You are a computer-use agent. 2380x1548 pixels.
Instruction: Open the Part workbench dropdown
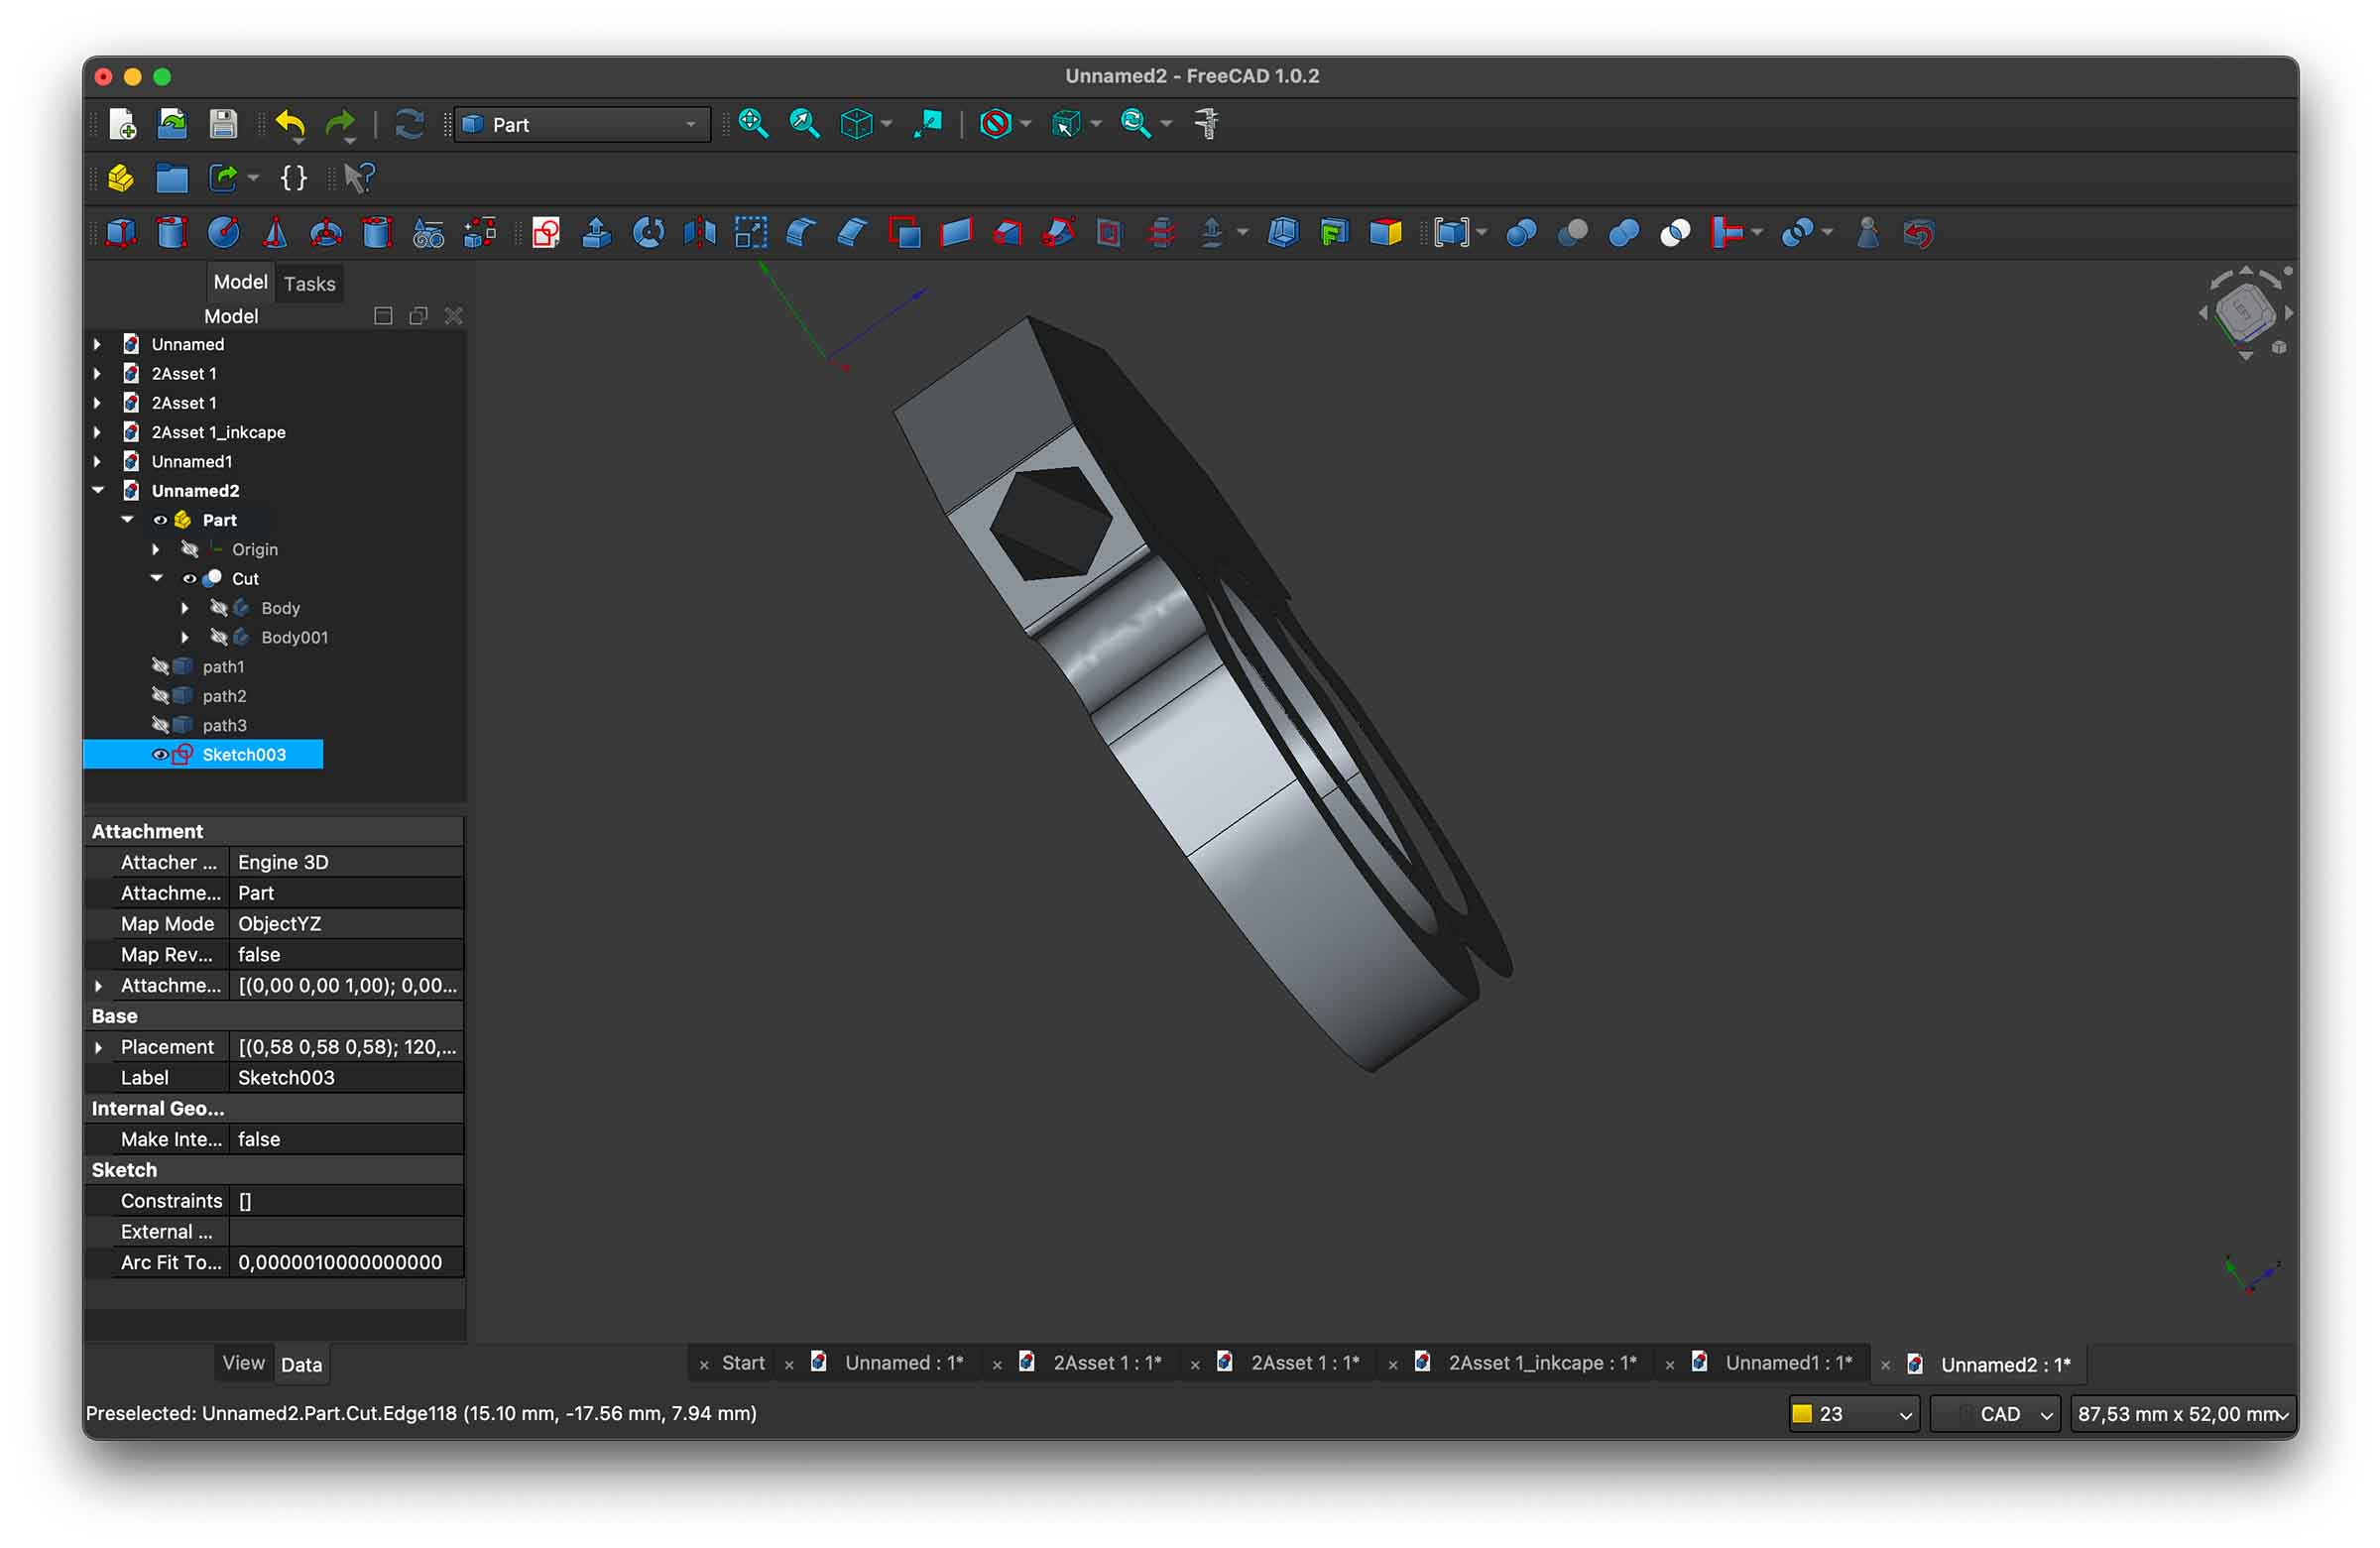(581, 124)
